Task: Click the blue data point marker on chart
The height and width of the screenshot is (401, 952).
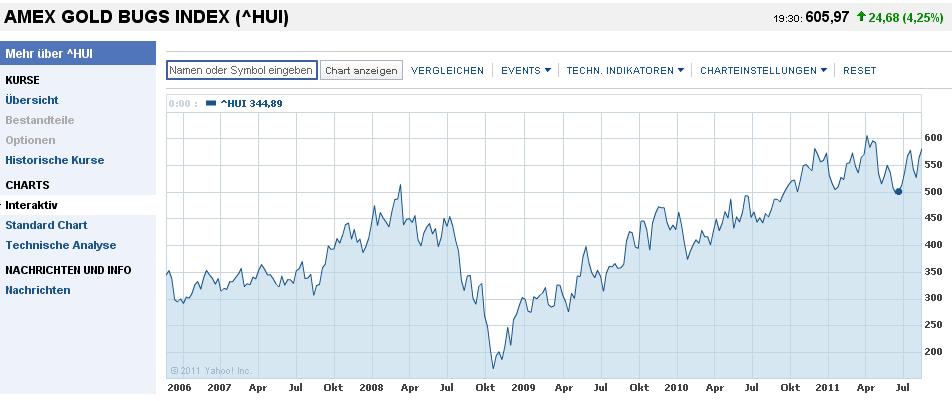Action: [898, 191]
